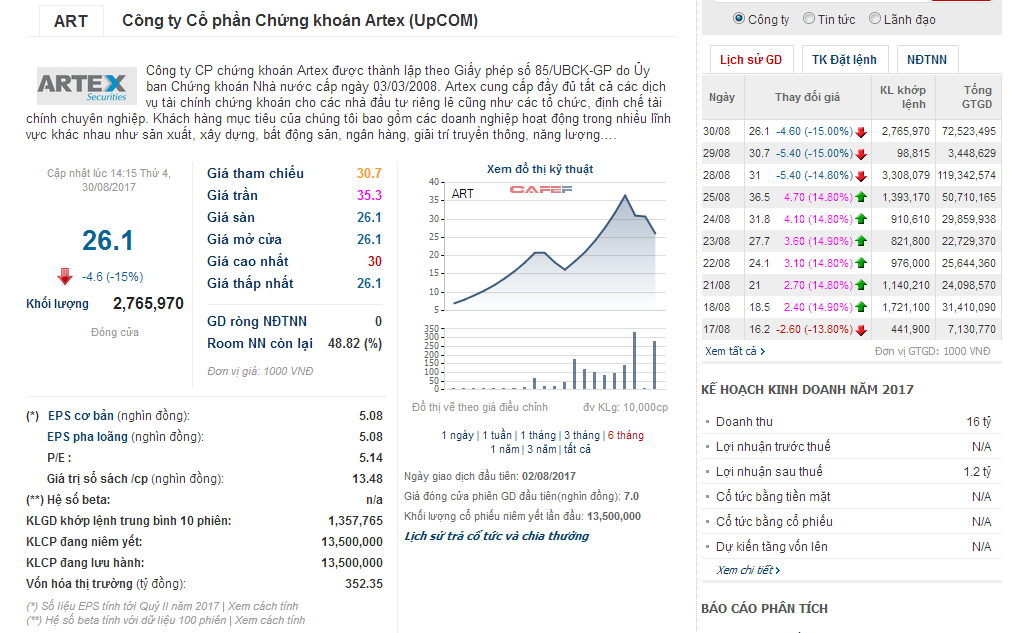Open the ART ticker tab
This screenshot has width=1010, height=633.
(x=71, y=21)
